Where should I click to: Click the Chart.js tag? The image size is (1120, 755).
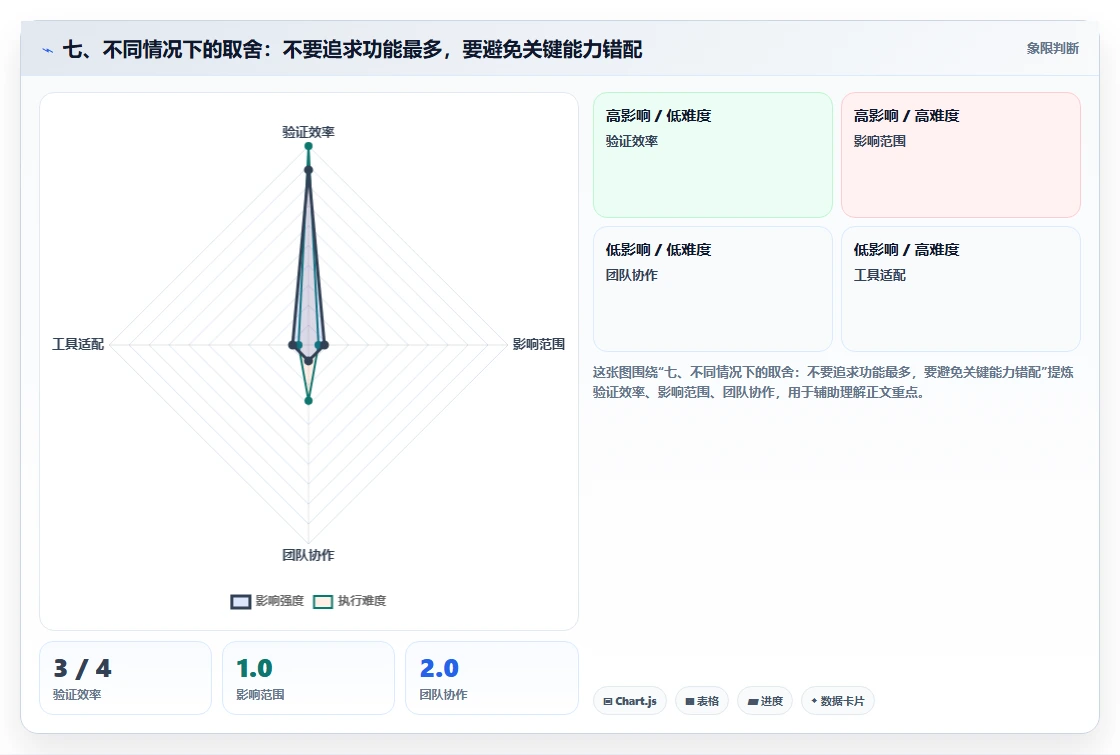coord(630,701)
